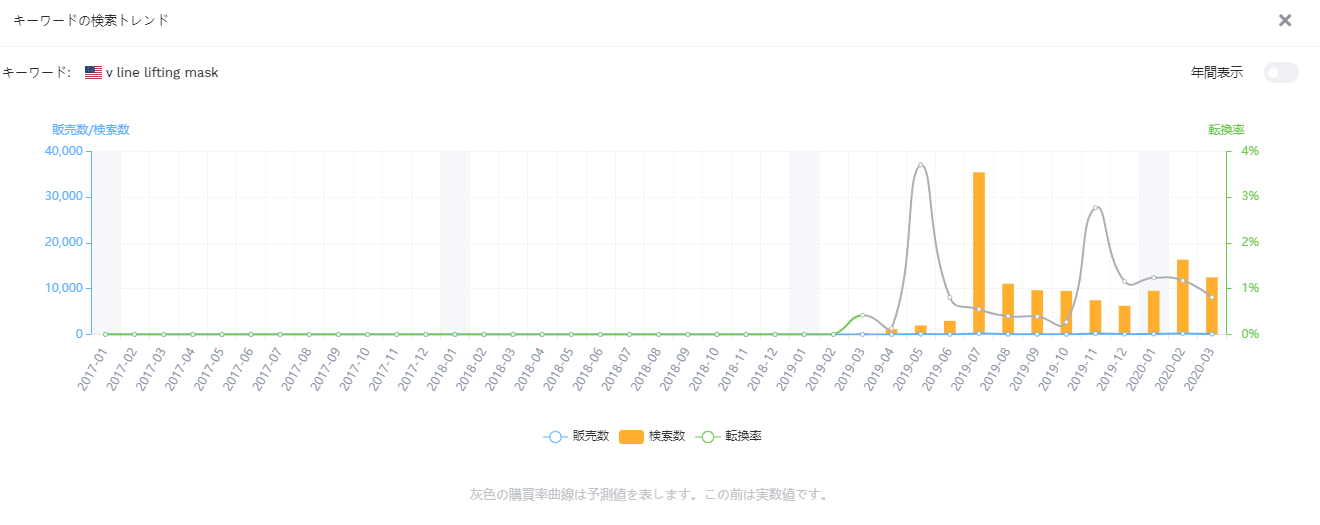Toggle 検索数 series in chart legend
This screenshot has height=525, width=1320.
(x=652, y=436)
